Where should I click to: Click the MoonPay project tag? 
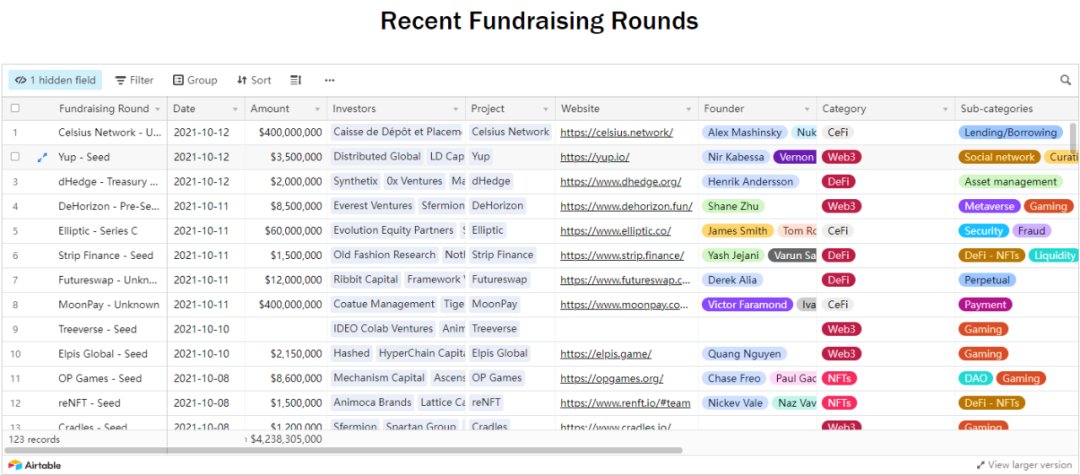coord(495,304)
